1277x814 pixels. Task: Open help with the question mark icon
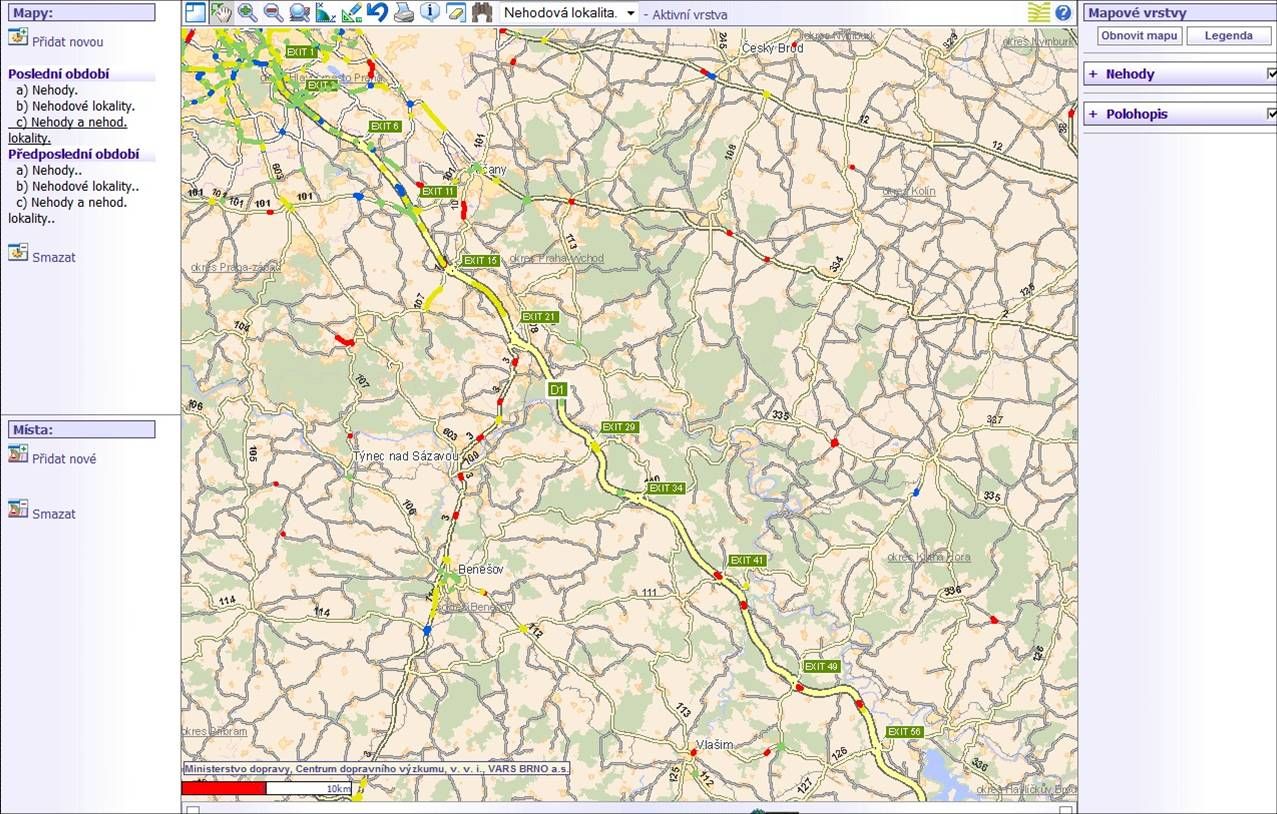(x=1063, y=12)
